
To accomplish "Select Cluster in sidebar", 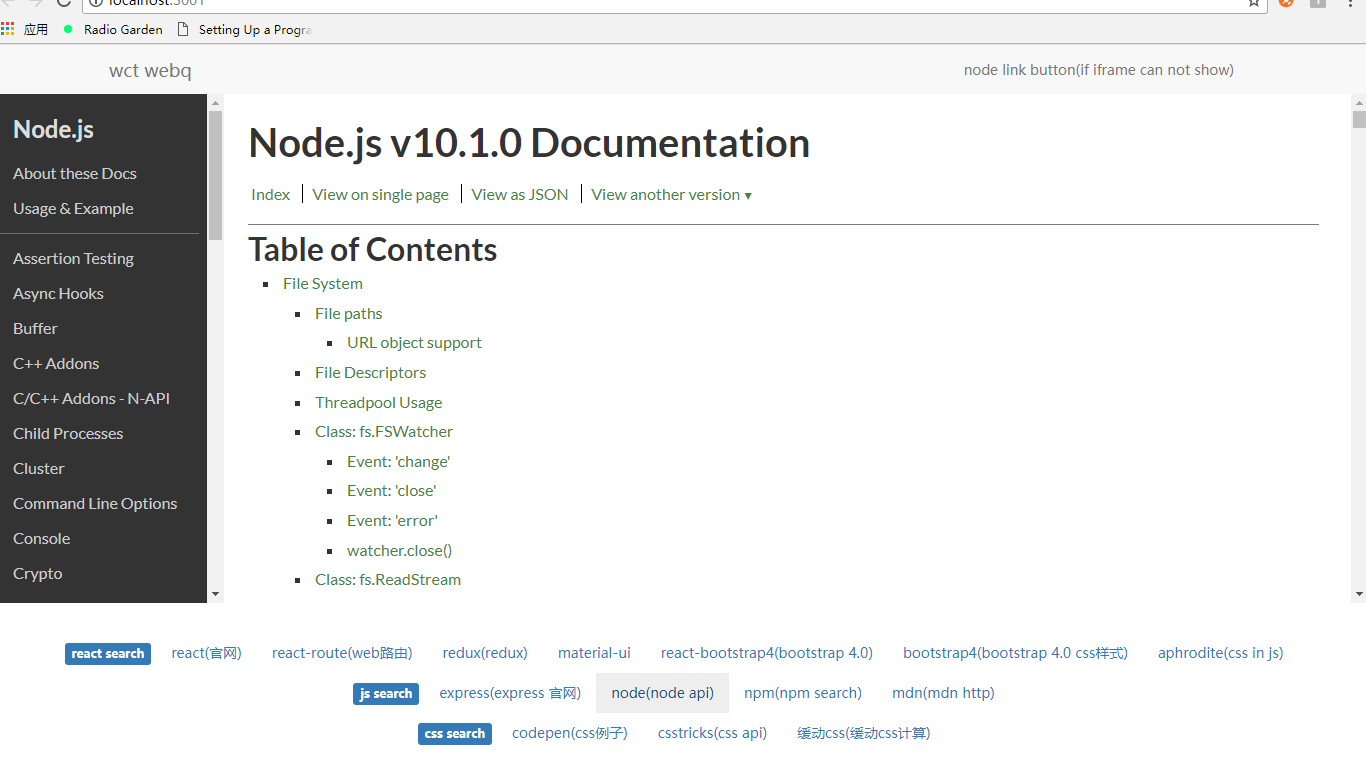I will pos(39,469).
